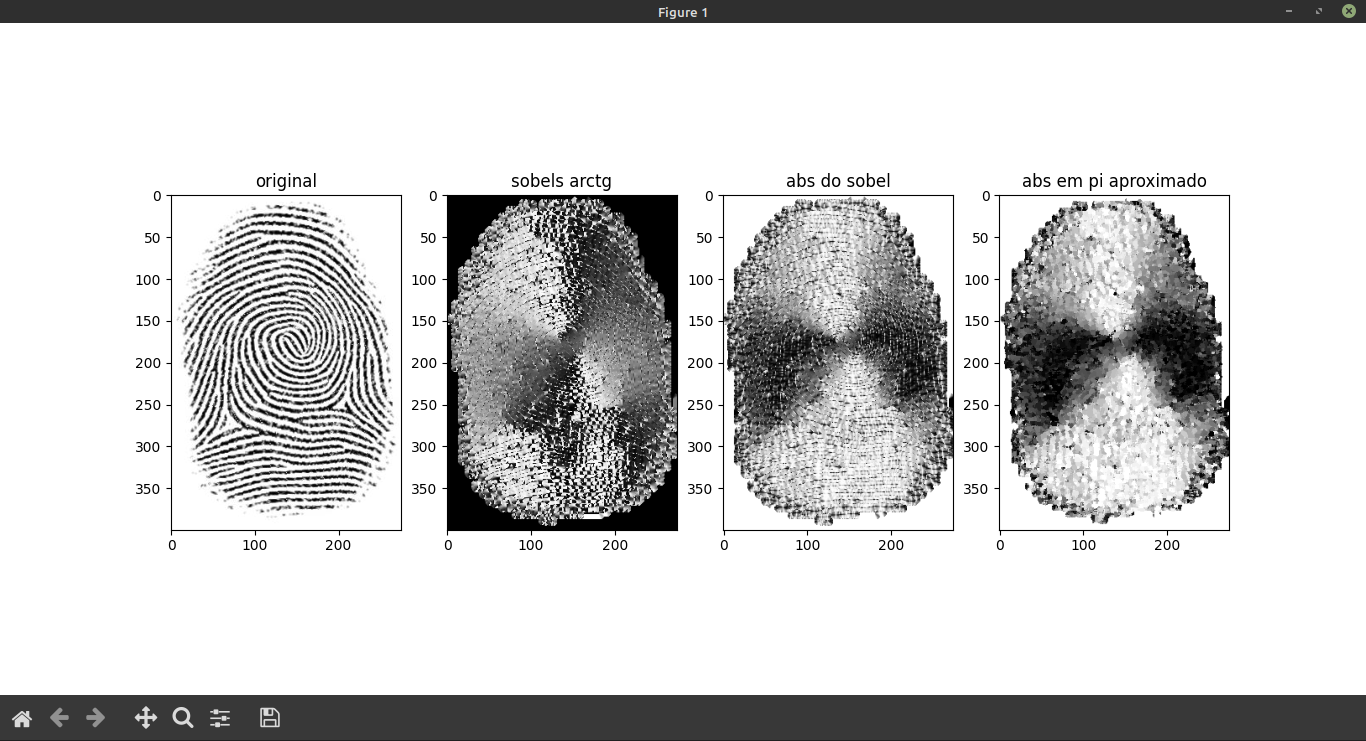Save the figure with floppy icon
Screen dimensions: 1366x741
pos(269,718)
